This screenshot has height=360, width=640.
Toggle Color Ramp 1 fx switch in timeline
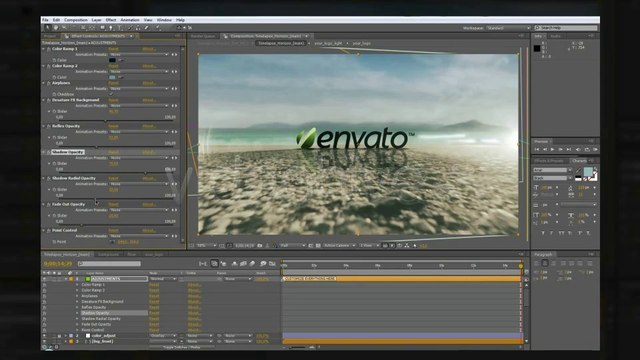coord(44,284)
